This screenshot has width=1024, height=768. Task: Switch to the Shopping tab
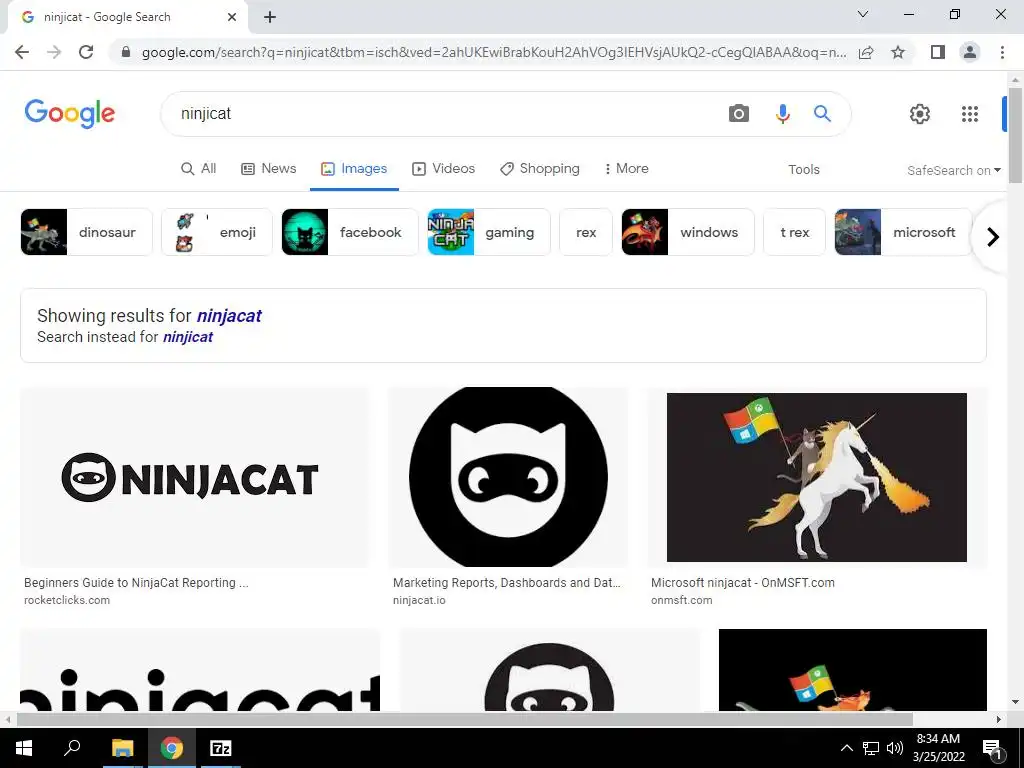pyautogui.click(x=539, y=168)
